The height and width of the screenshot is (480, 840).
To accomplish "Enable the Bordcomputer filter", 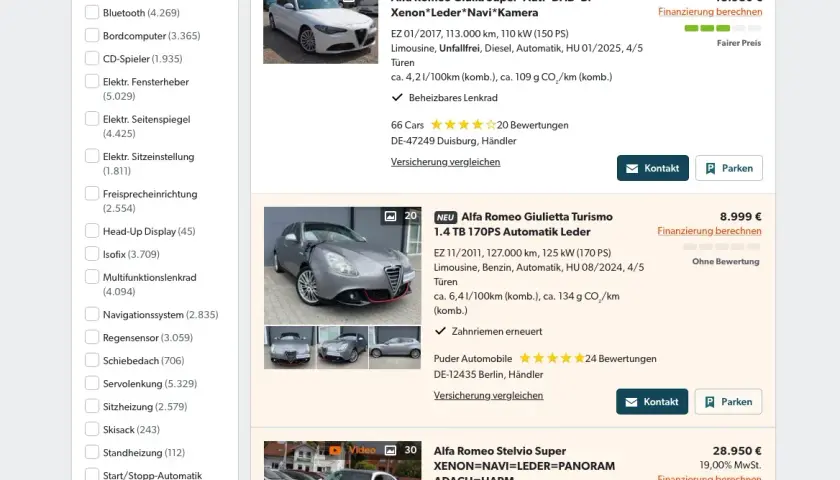I will point(92,35).
